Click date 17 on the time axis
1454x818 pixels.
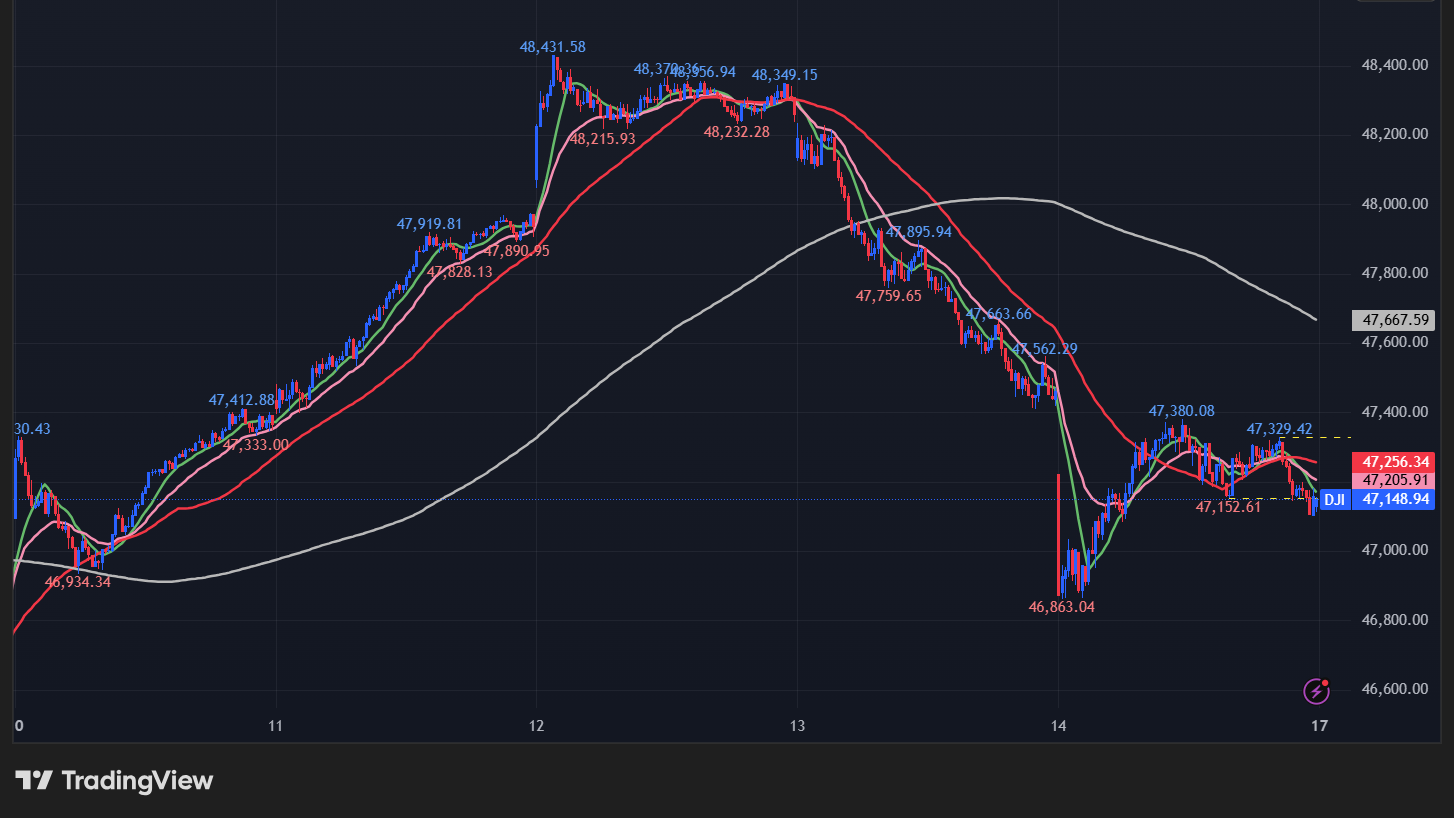1319,725
